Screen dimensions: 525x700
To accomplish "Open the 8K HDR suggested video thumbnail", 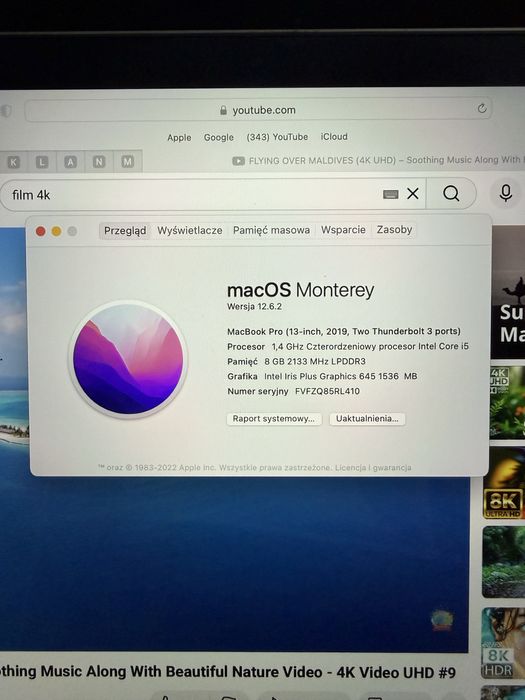I will (503, 643).
